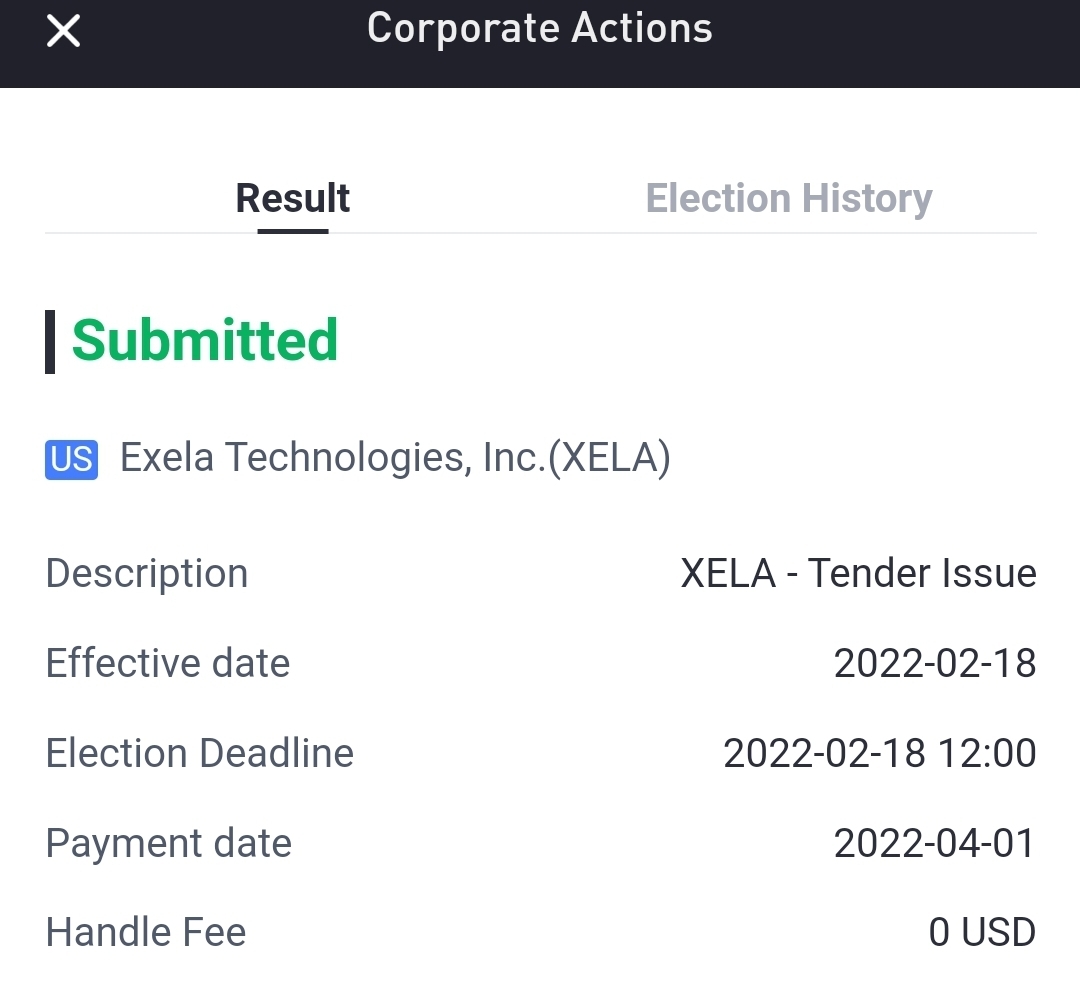The image size is (1080, 991).
Task: Click the underline indicator beneath Result tab
Action: tap(293, 231)
